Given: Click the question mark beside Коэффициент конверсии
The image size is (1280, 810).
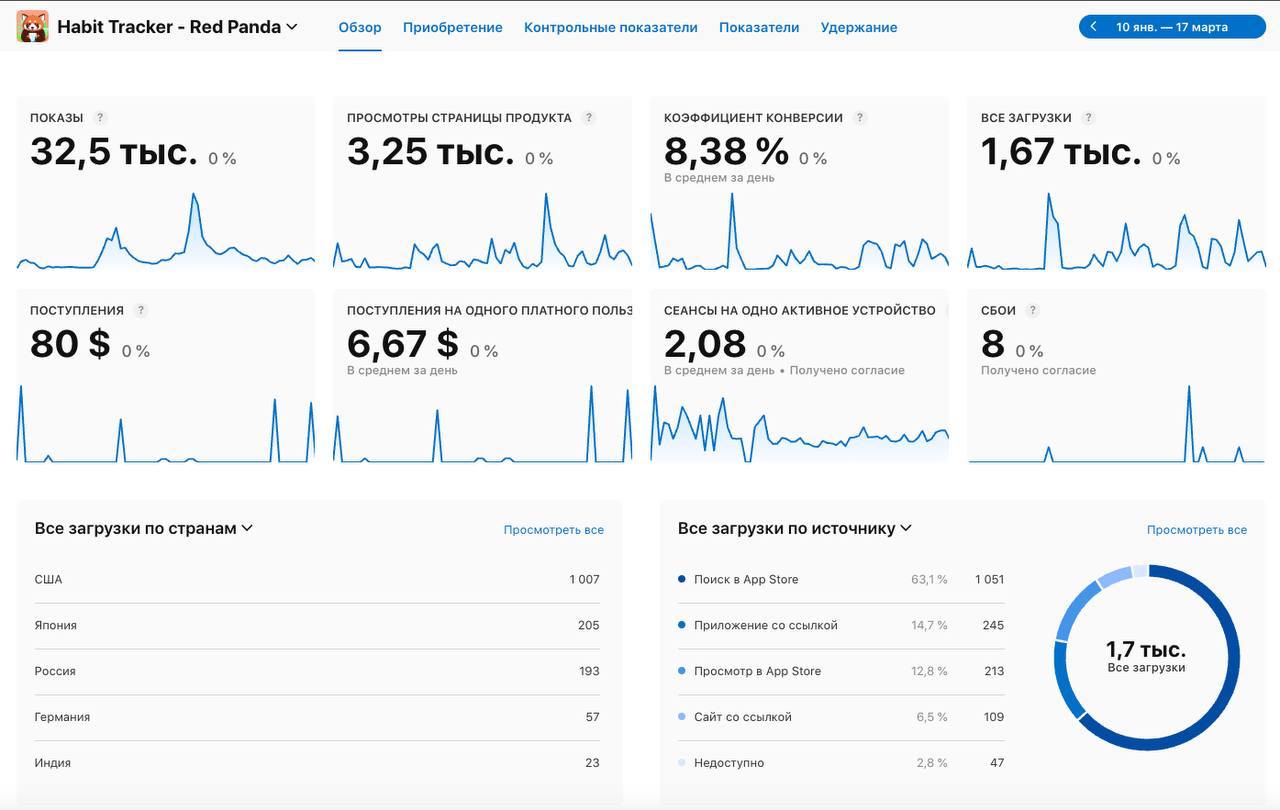Looking at the screenshot, I should point(859,117).
